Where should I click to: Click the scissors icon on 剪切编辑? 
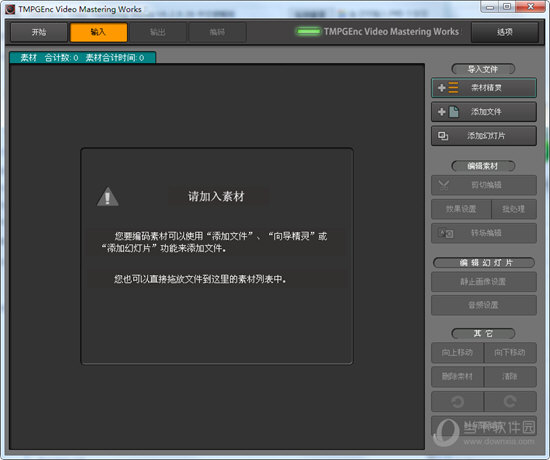click(444, 185)
